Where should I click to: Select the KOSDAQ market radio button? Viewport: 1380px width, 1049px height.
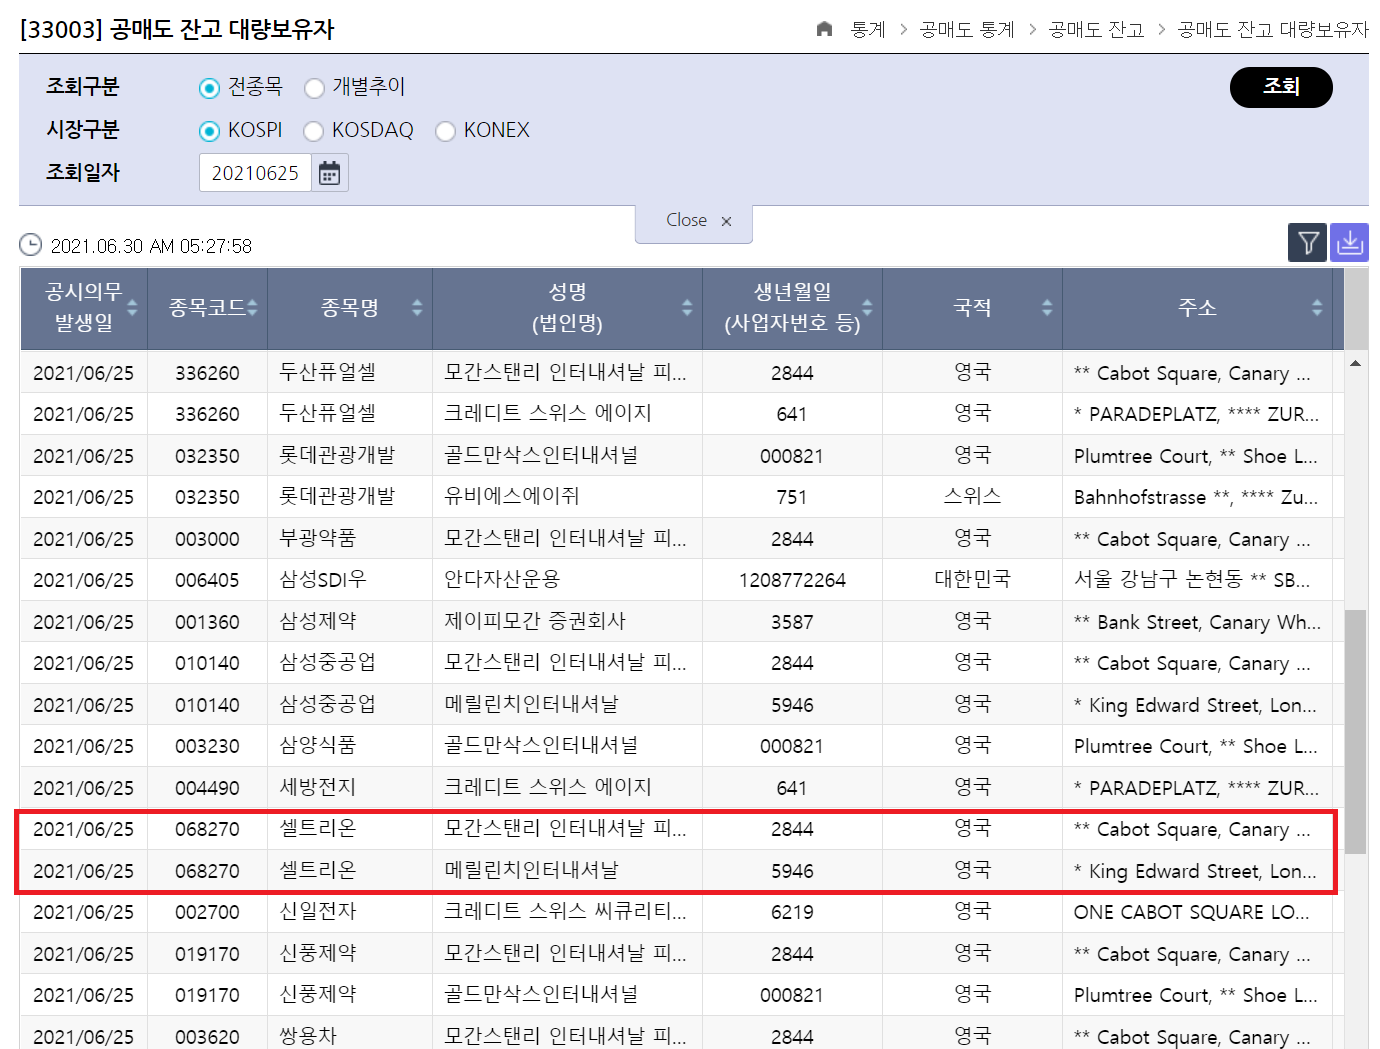314,131
